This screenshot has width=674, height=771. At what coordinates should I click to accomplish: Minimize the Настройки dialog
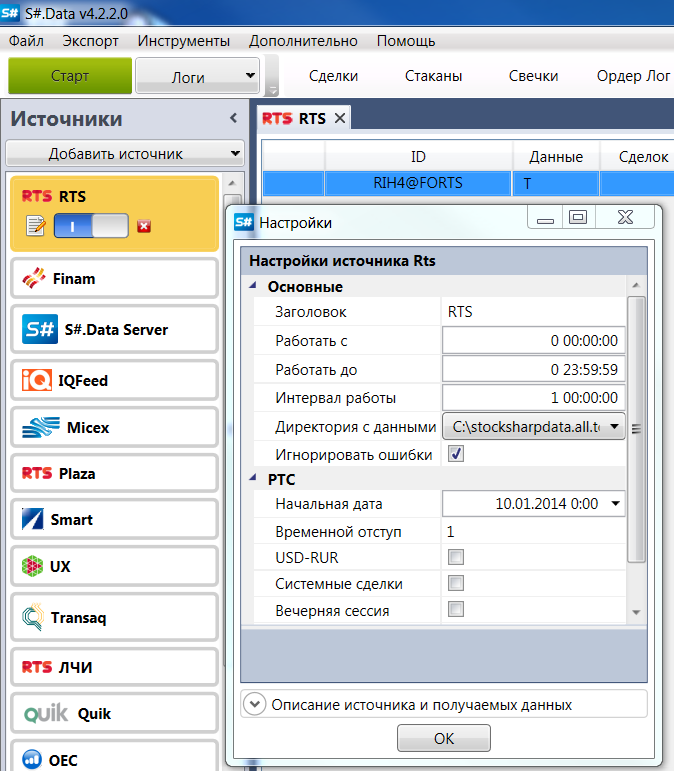[x=545, y=217]
